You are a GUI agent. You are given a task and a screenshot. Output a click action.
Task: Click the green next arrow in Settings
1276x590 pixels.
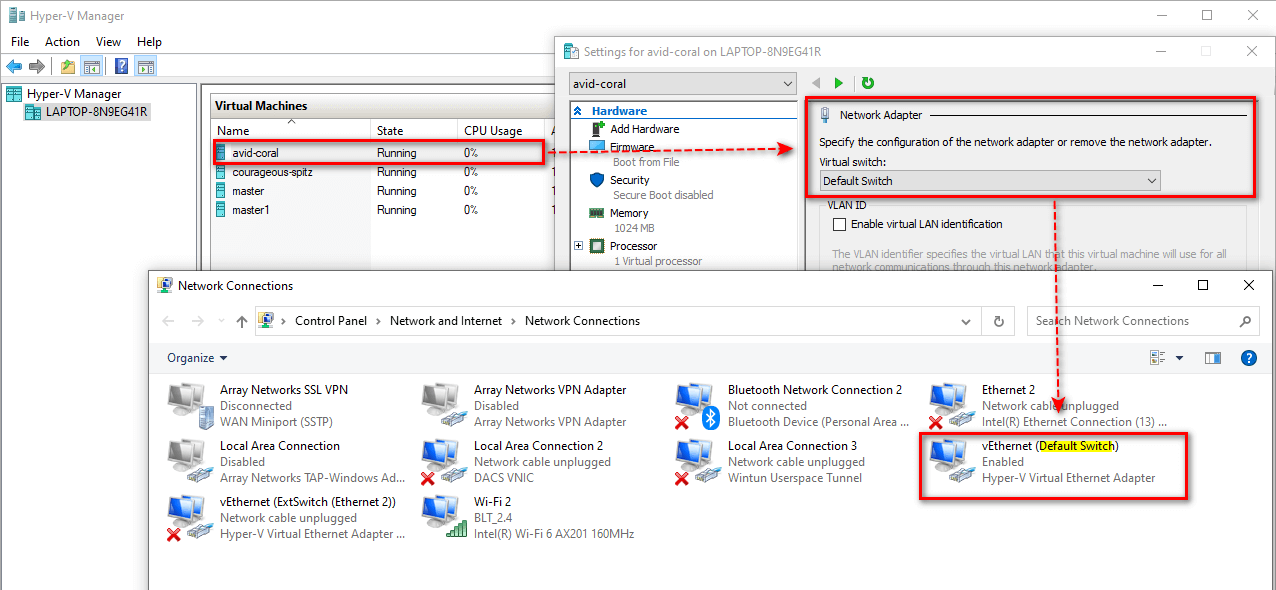839,83
